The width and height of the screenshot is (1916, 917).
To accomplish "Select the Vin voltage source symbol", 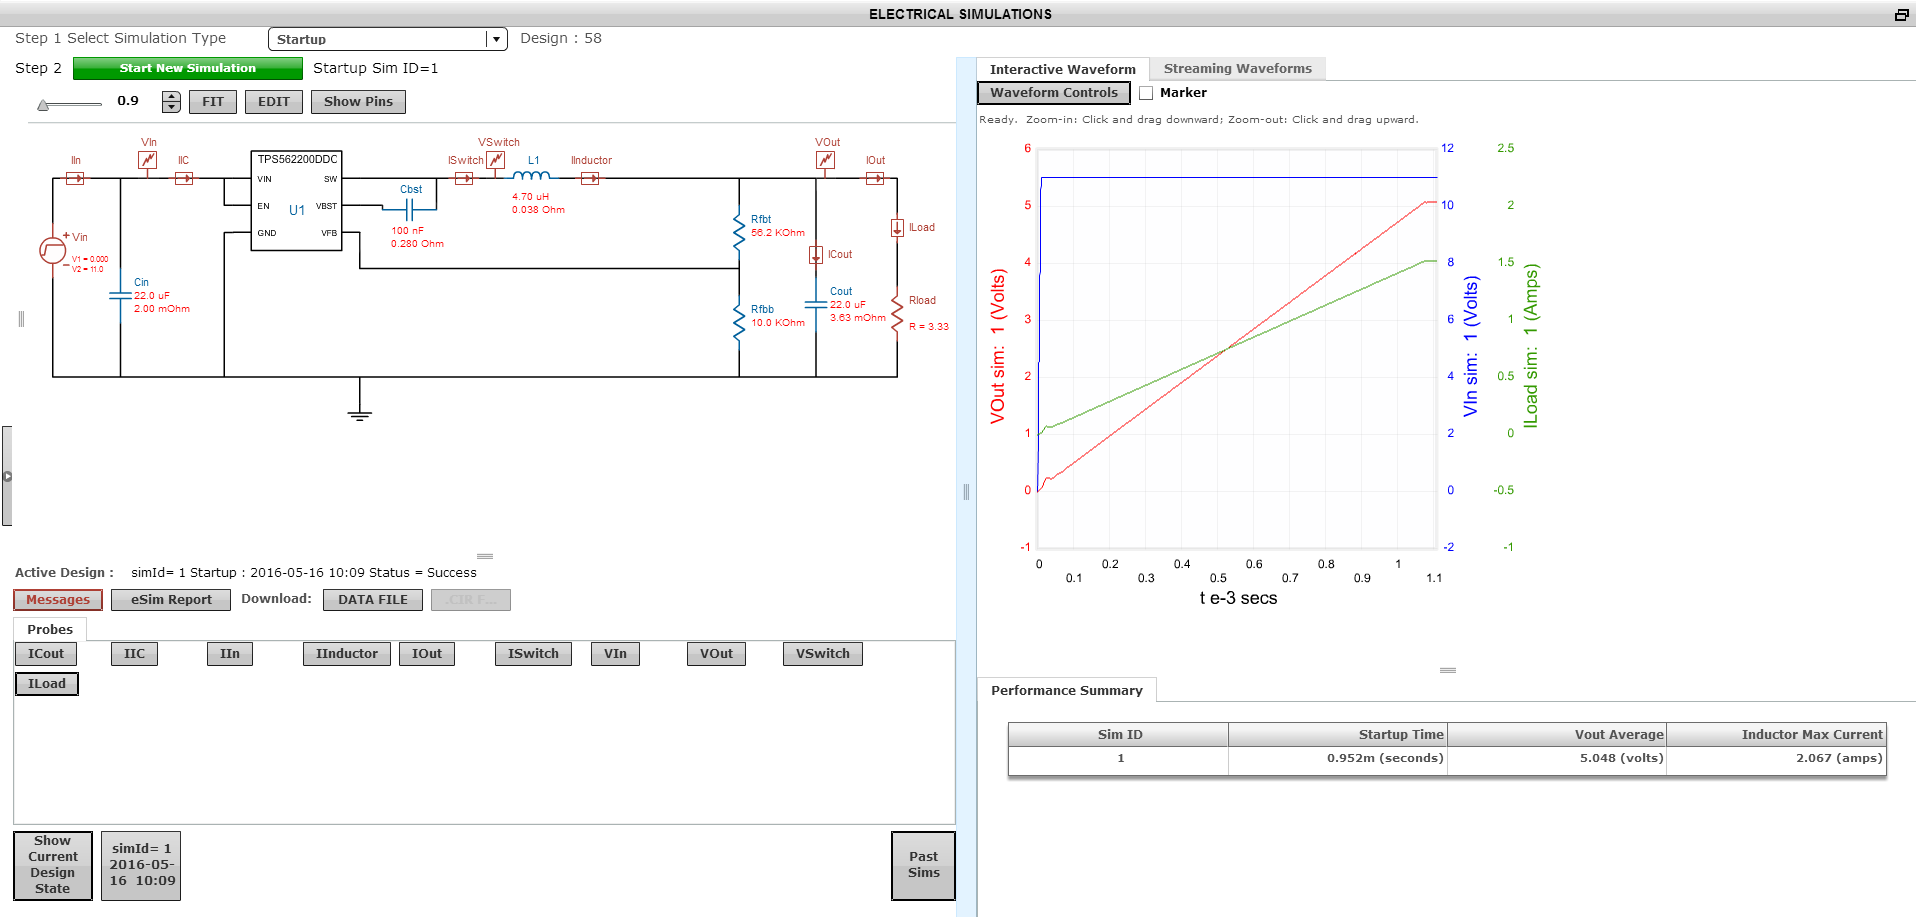I will point(53,250).
